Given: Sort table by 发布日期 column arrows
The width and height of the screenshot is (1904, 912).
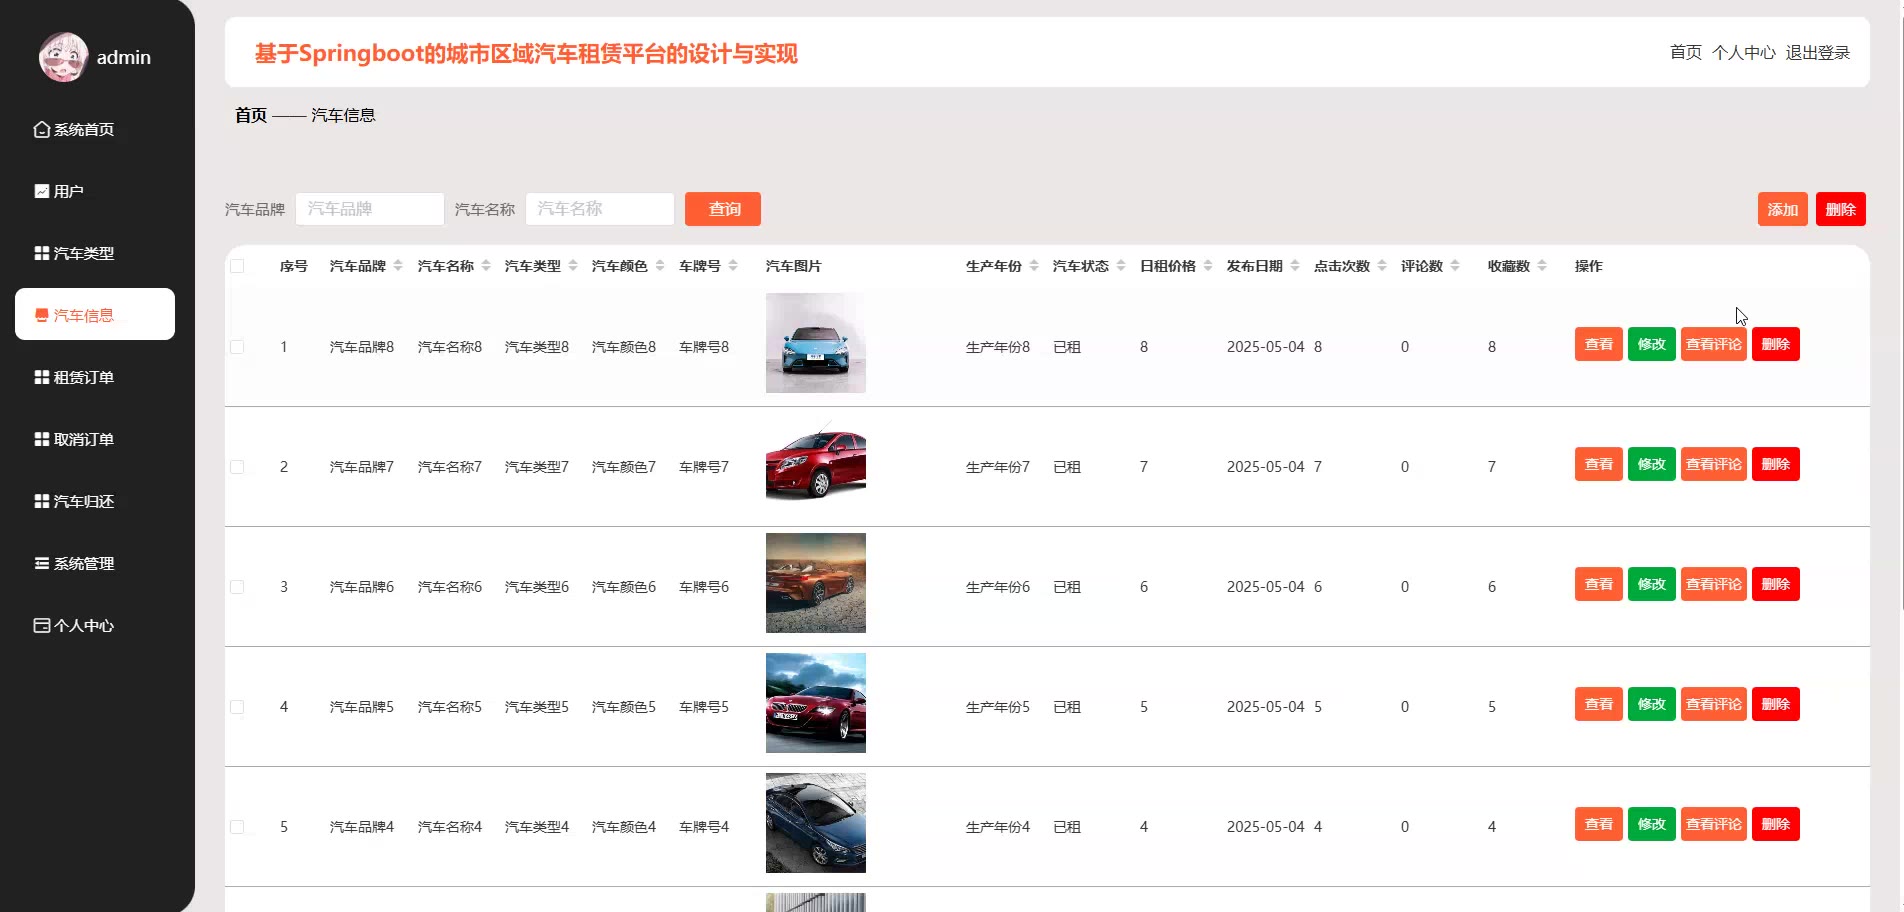Looking at the screenshot, I should pos(1295,266).
